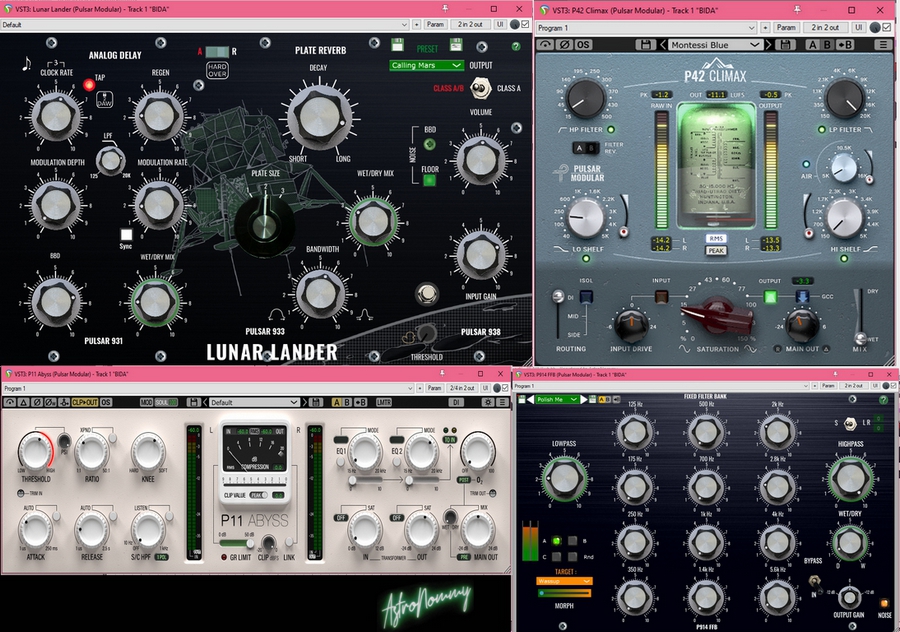Click the Lunar Lander help question mark icon
Screen dimensions: 900x632
click(x=516, y=46)
